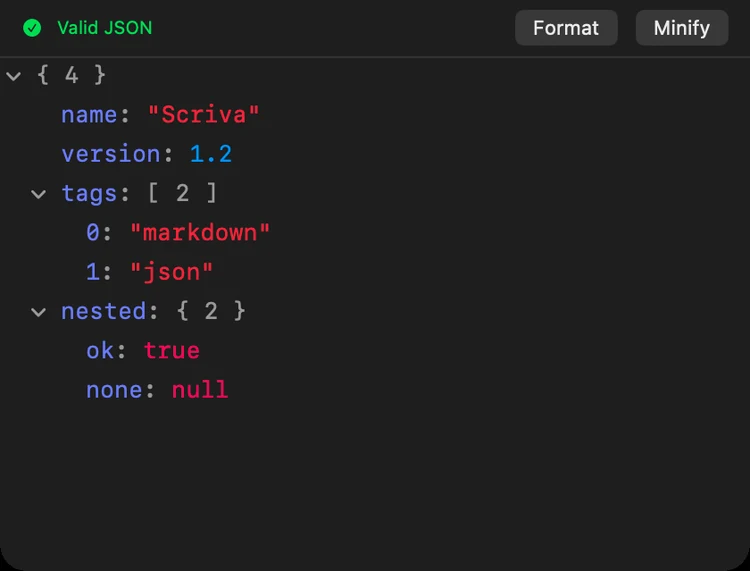Select the none key
This screenshot has width=750, height=571.
(114, 390)
